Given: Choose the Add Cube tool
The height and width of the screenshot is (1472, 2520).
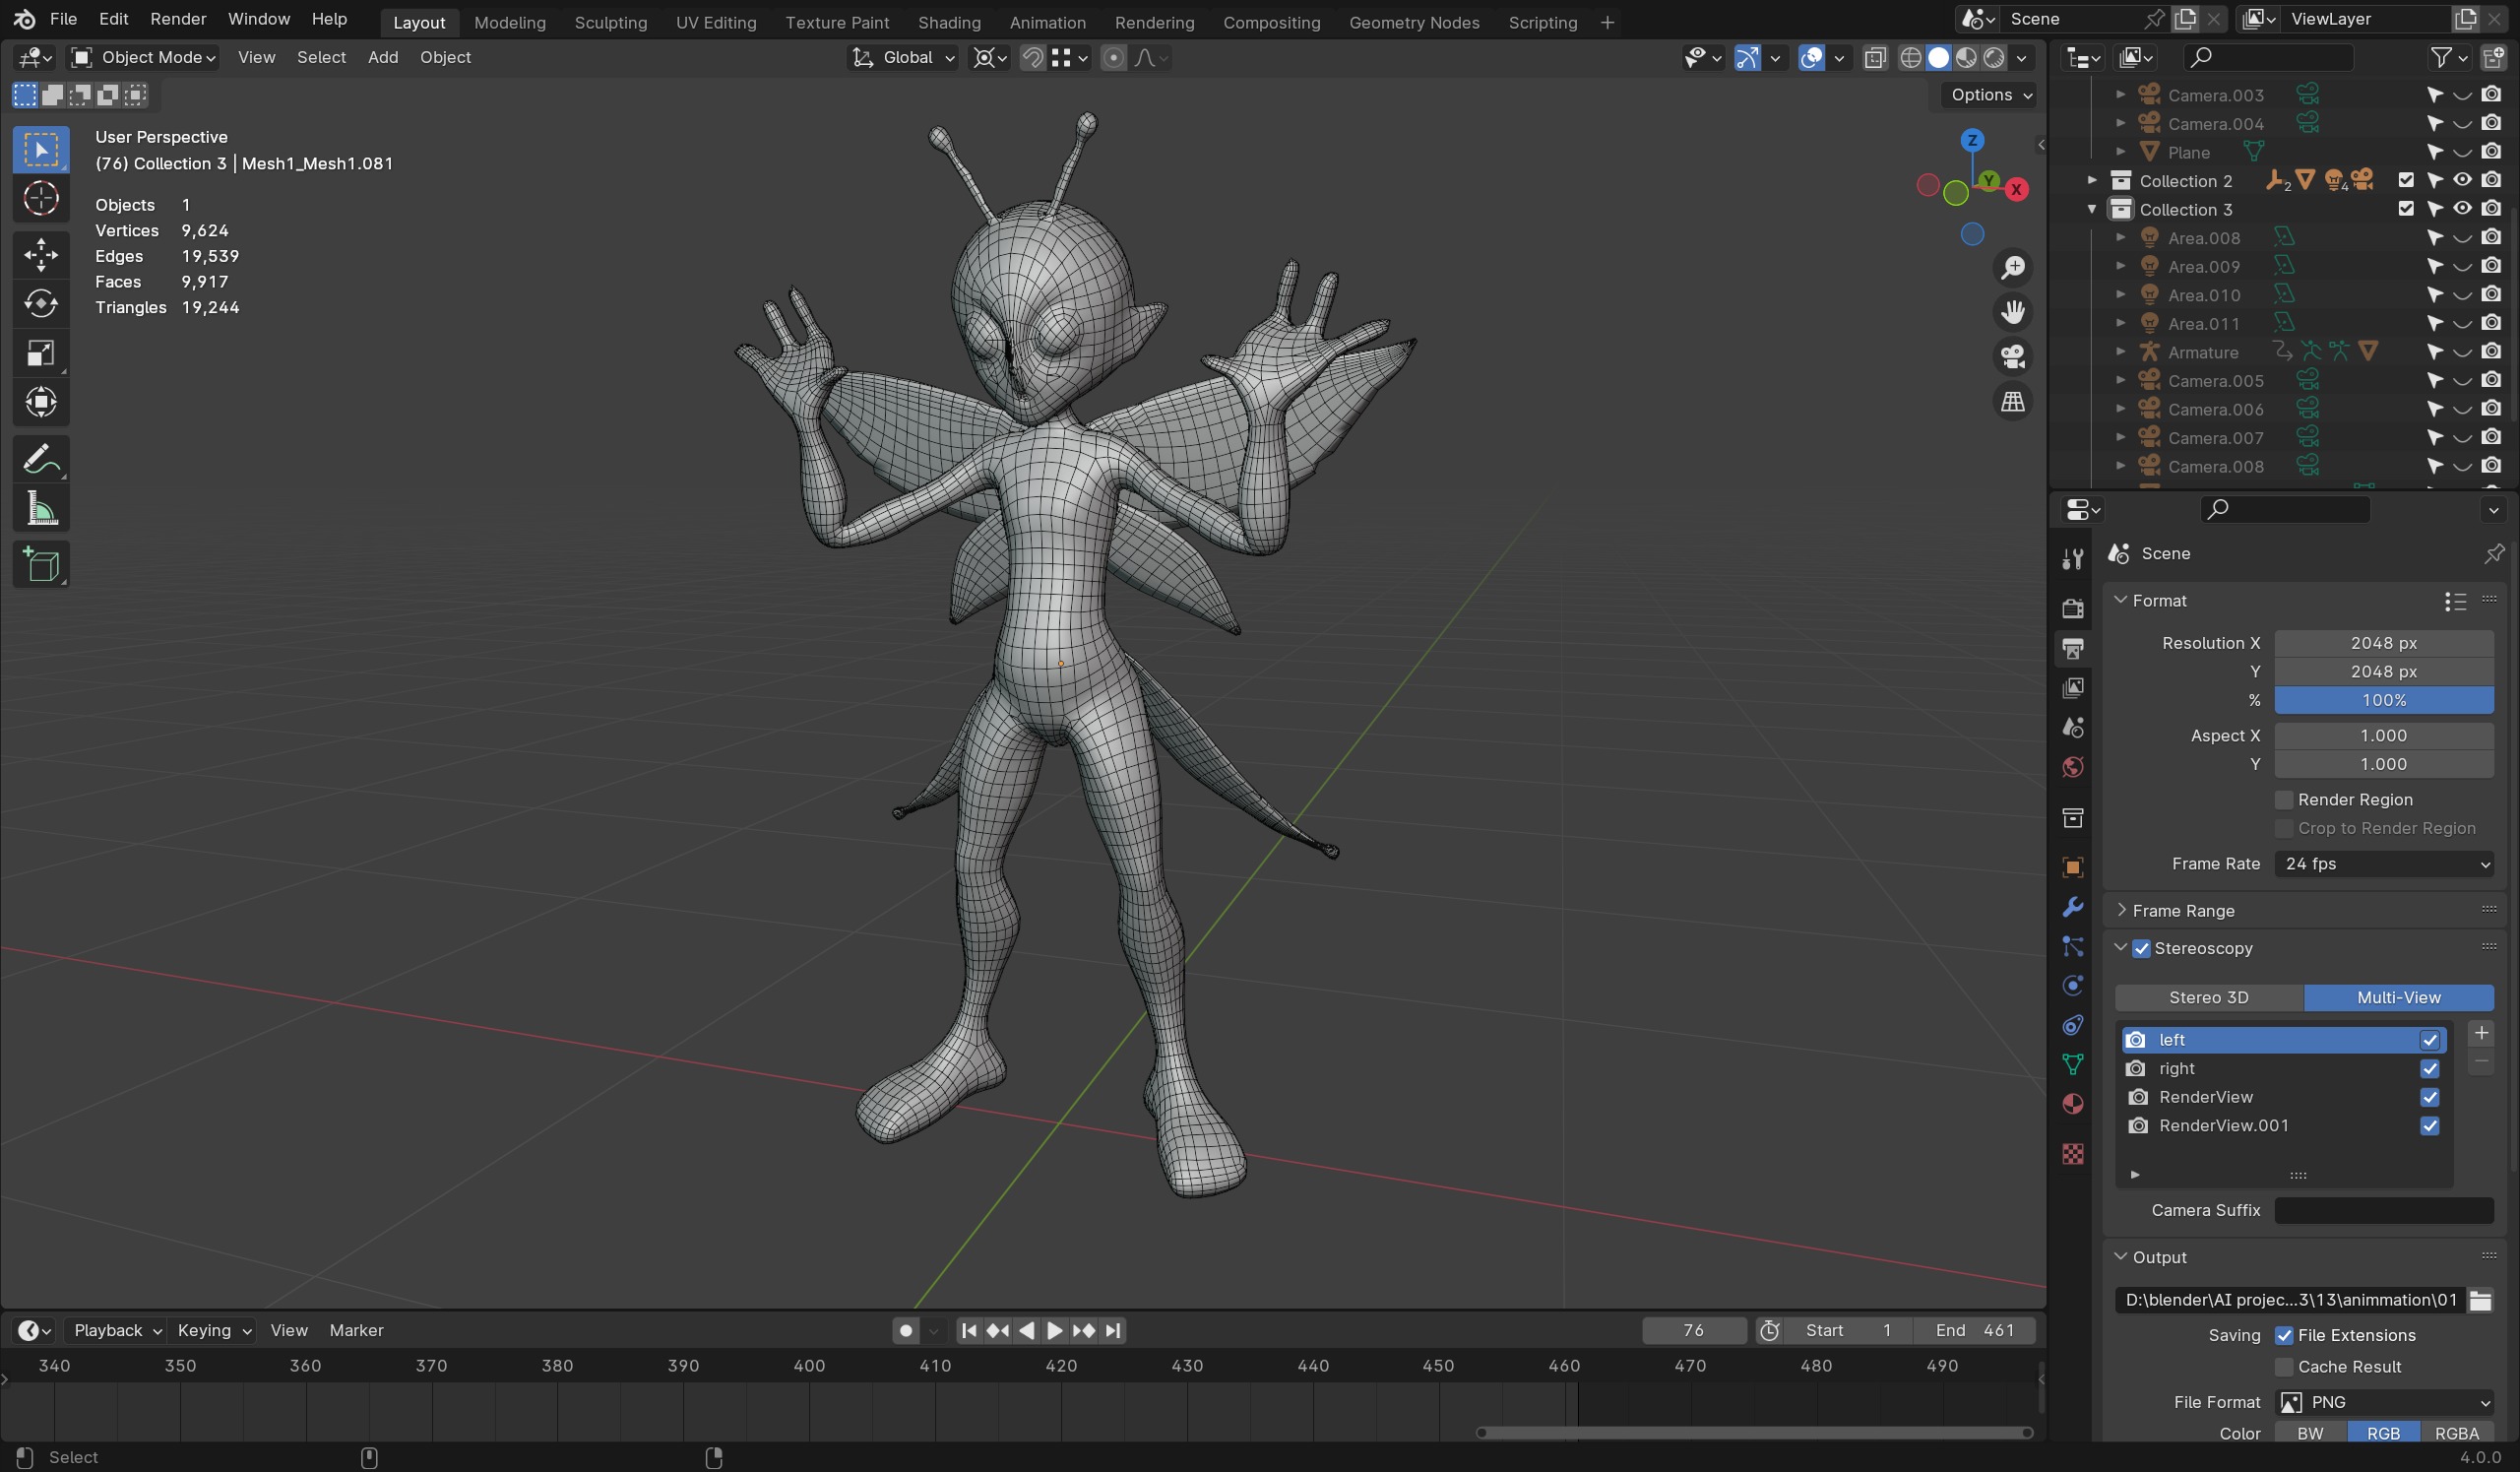Looking at the screenshot, I should tap(41, 565).
